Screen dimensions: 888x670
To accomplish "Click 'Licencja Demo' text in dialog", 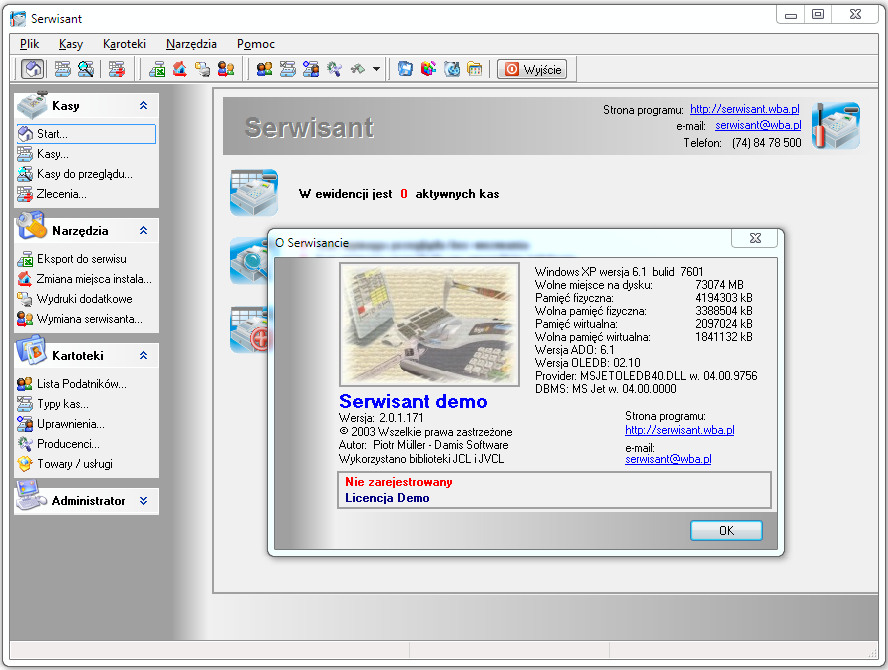I will click(x=387, y=498).
